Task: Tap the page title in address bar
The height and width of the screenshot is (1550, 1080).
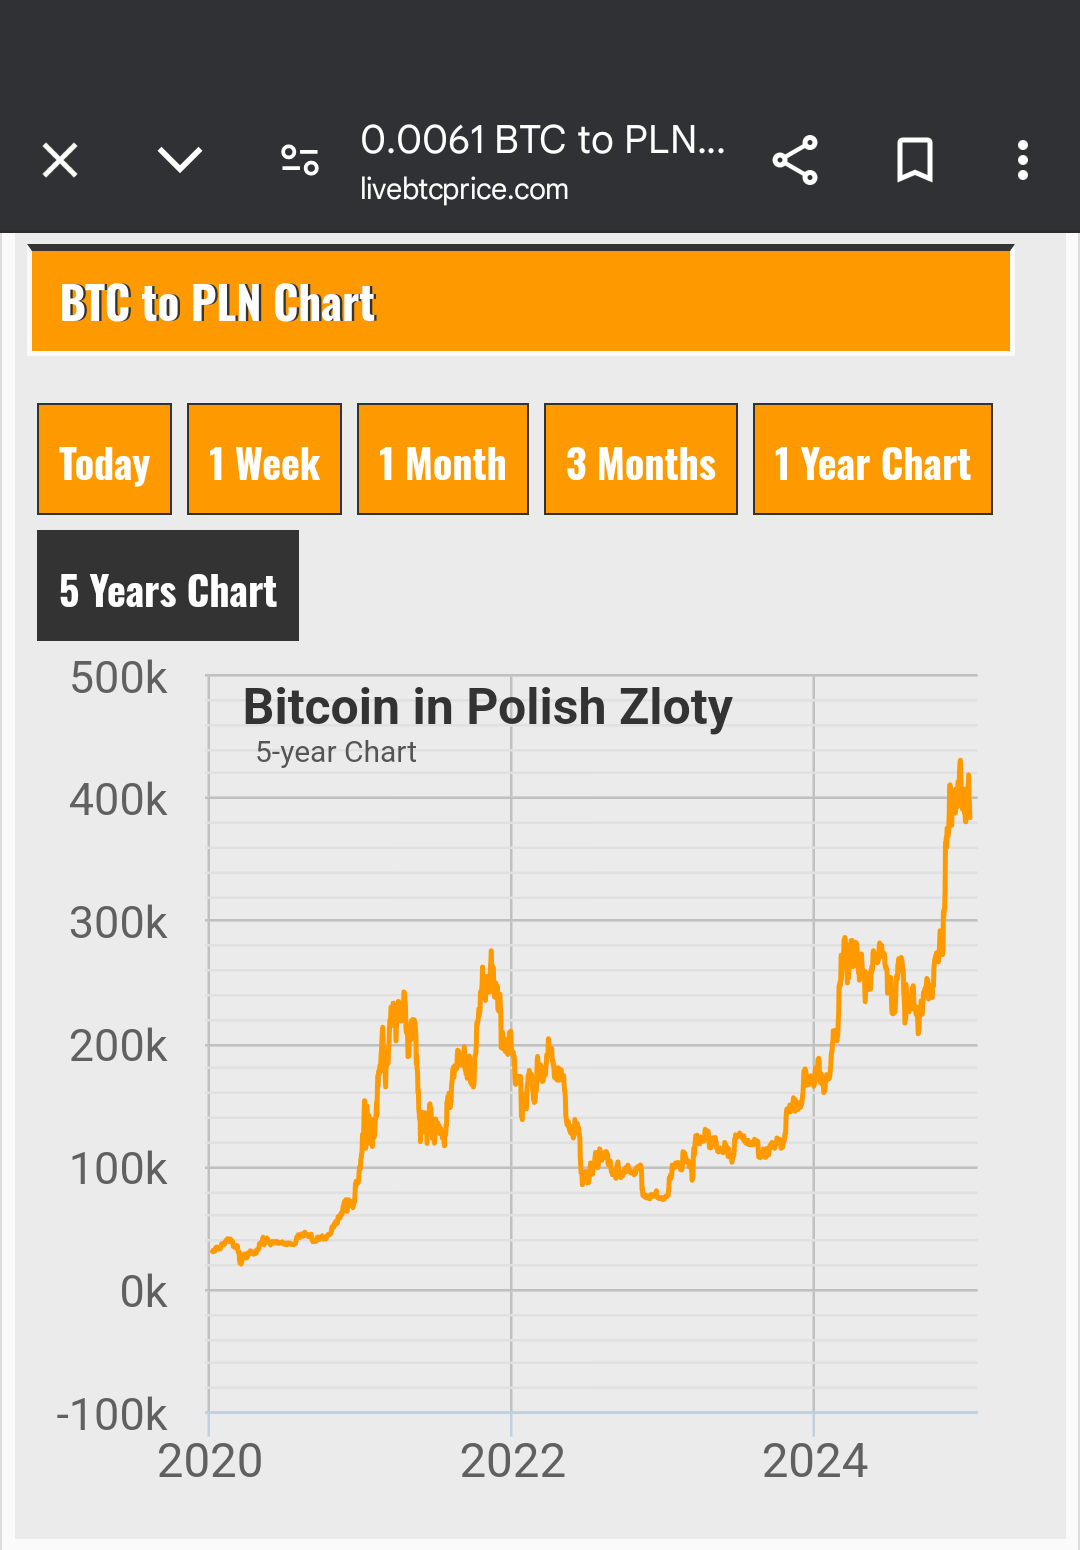Action: pyautogui.click(x=542, y=140)
